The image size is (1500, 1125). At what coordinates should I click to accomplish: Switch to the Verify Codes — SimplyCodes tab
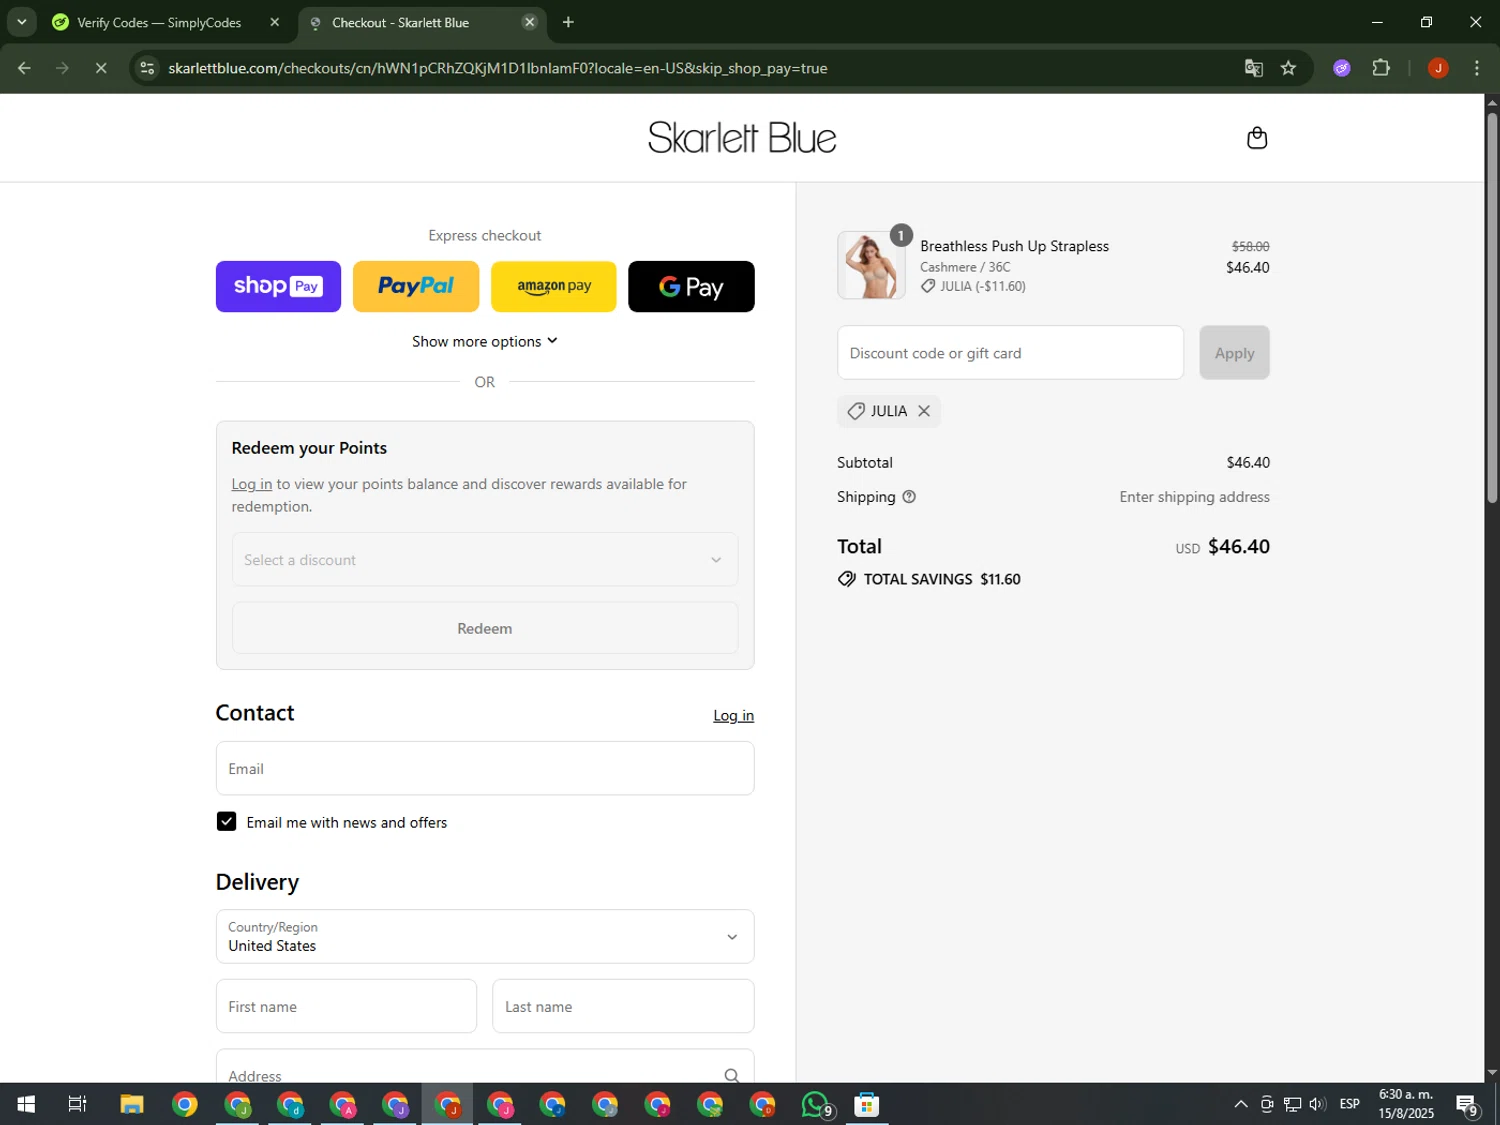(x=160, y=22)
